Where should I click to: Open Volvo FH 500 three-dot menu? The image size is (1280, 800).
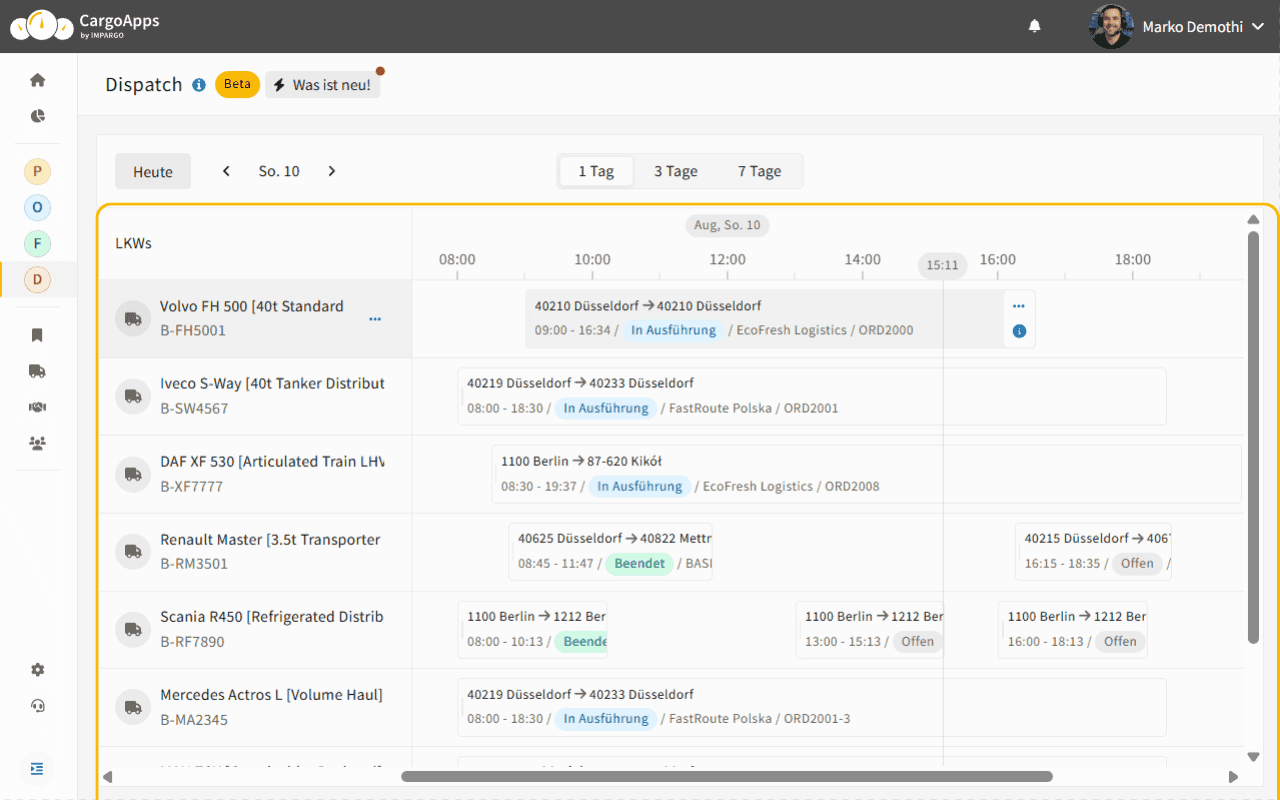coord(375,319)
